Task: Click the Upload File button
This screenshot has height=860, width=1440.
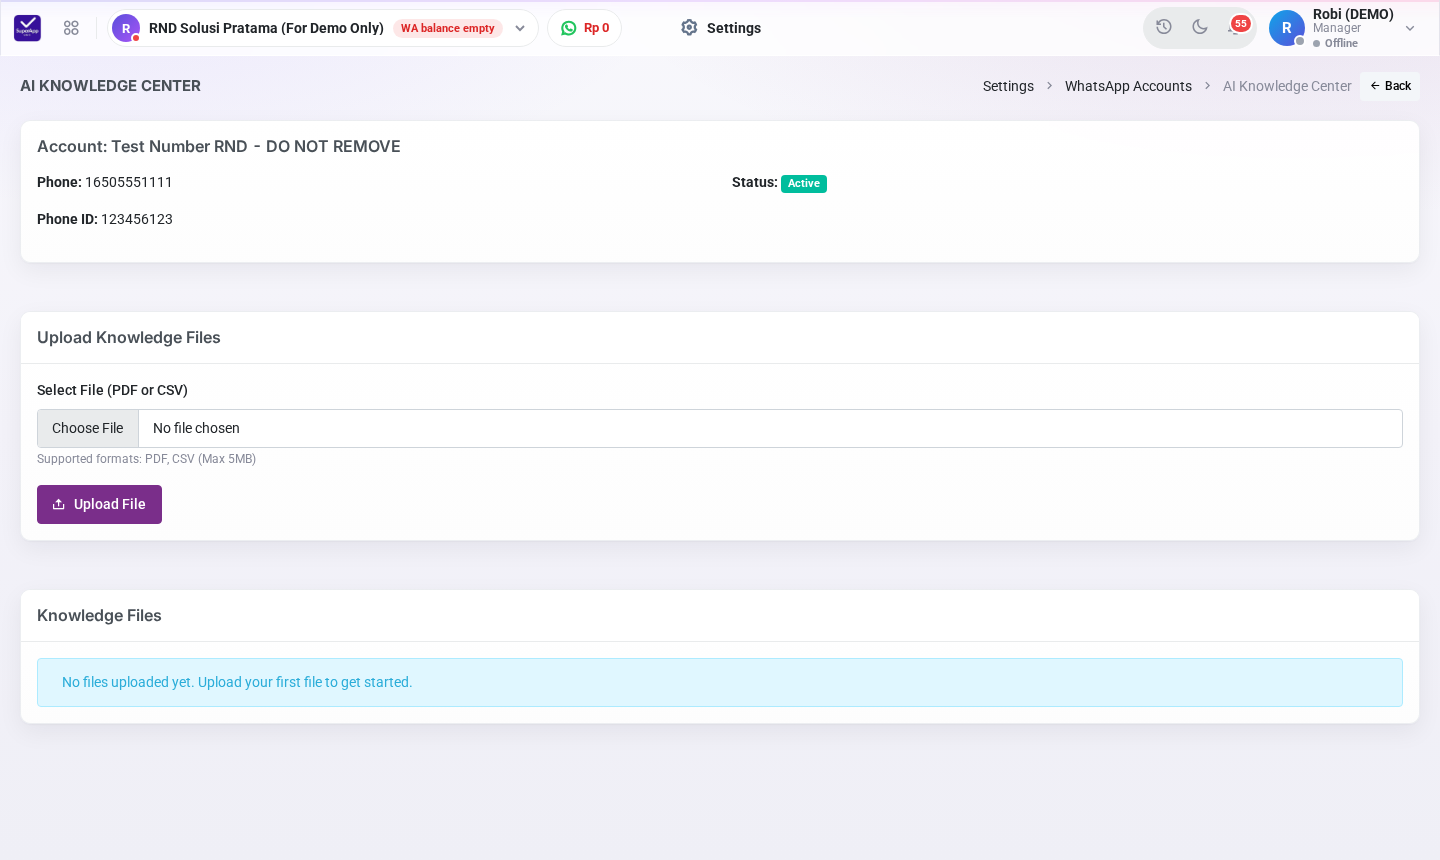Action: click(x=99, y=504)
